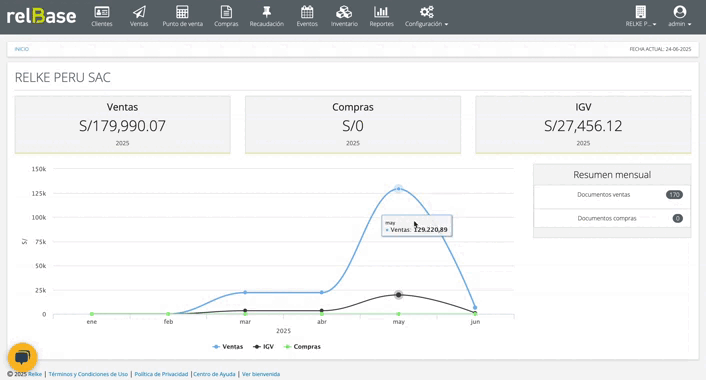This screenshot has height=380, width=706.
Task: Toggle the IGV series in legend
Action: tap(263, 347)
